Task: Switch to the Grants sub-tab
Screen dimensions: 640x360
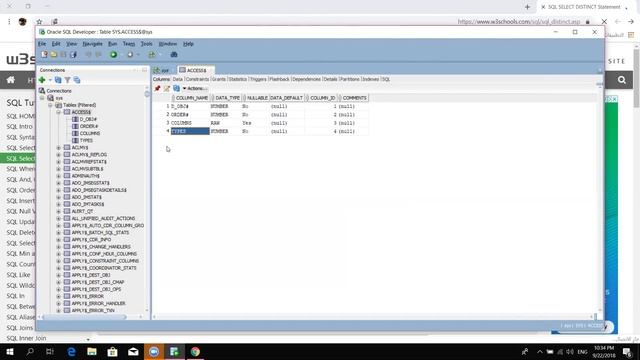Action: (219, 79)
